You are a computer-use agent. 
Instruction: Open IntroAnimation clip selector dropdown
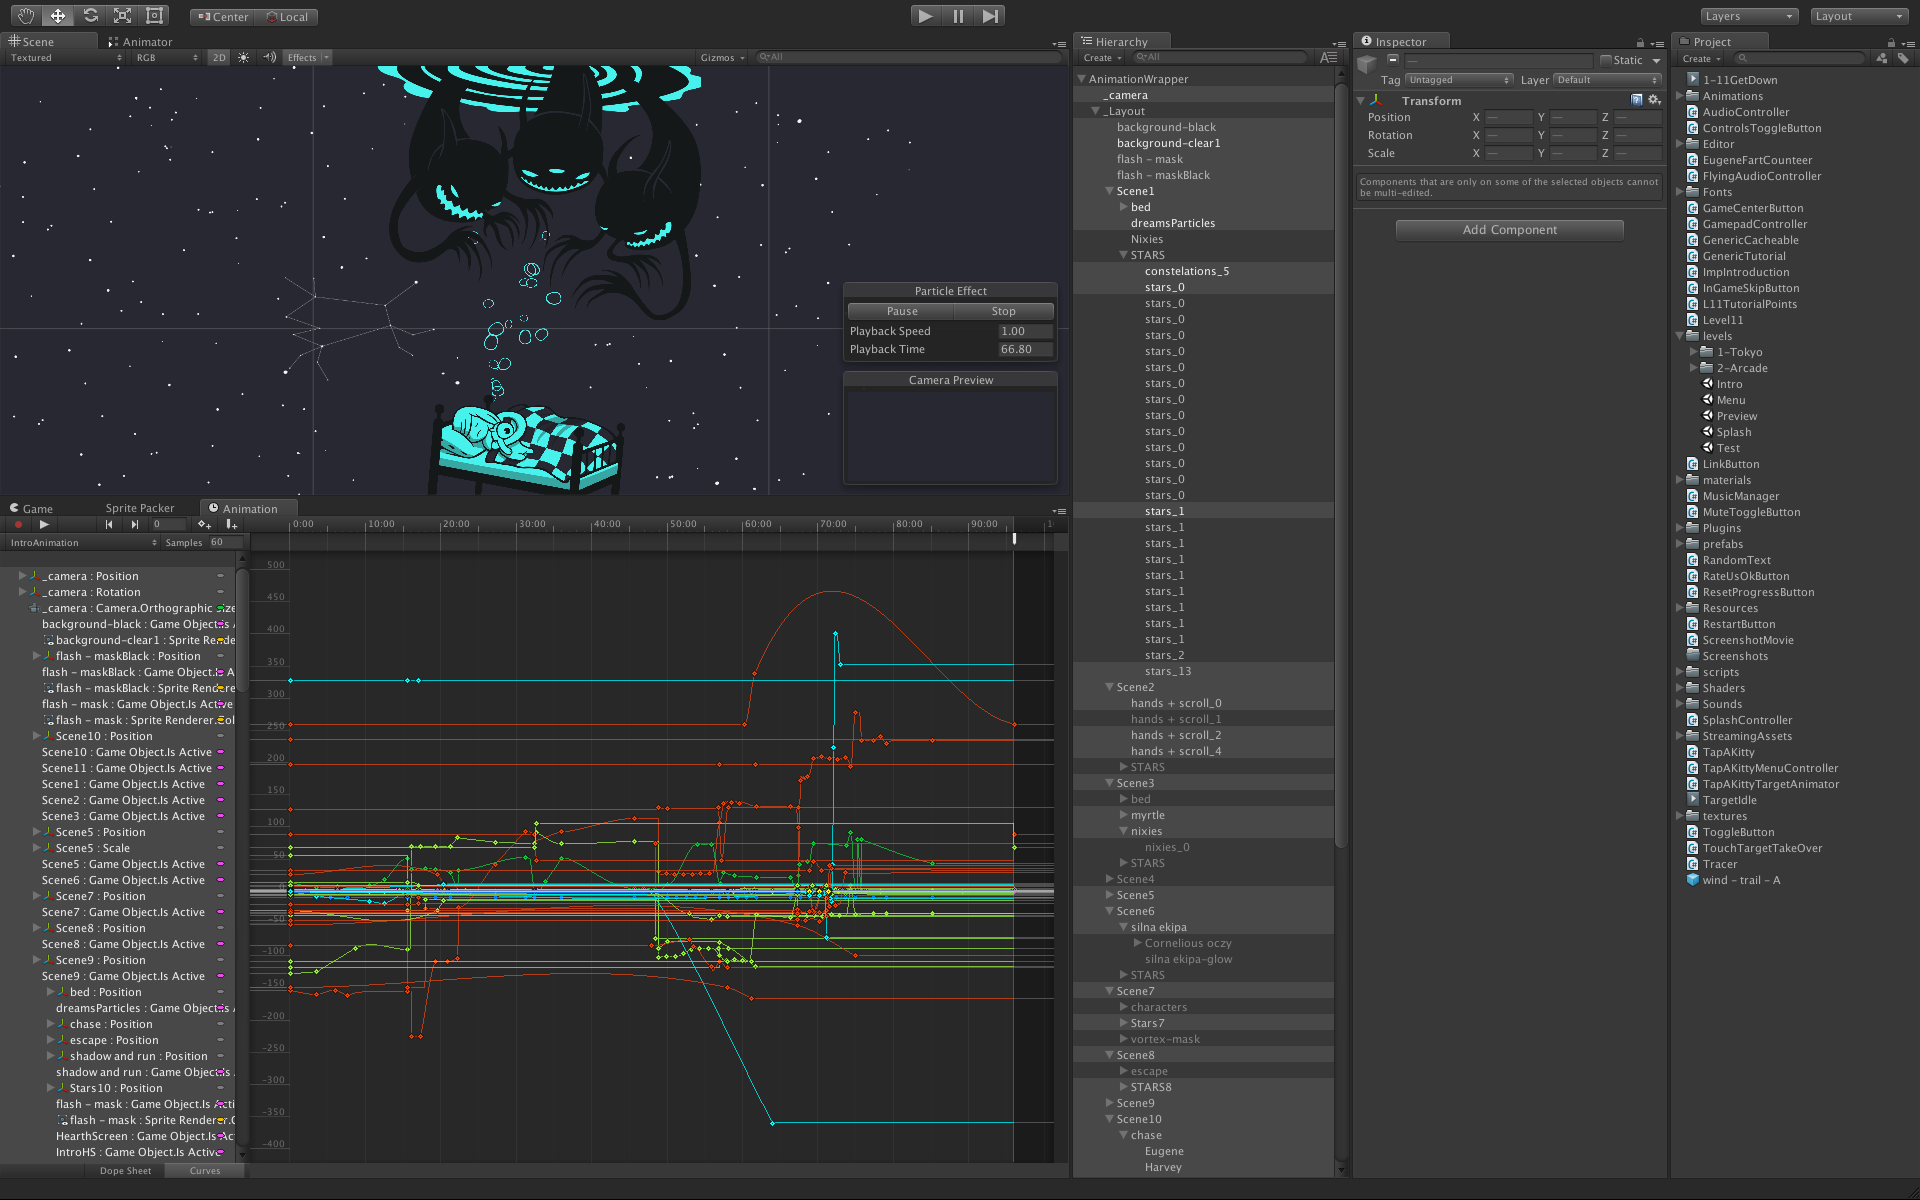83,543
